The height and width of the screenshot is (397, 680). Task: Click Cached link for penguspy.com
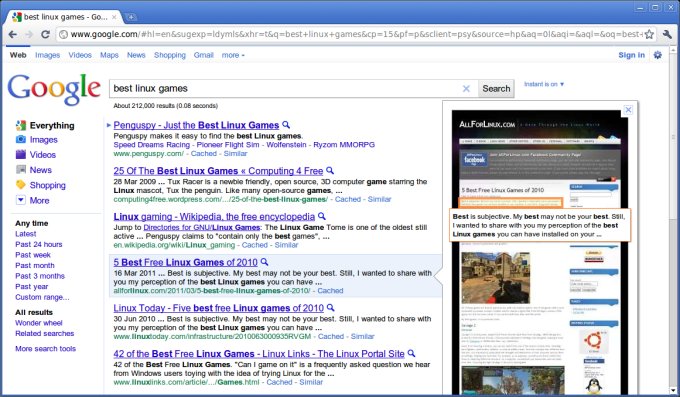pos(203,154)
